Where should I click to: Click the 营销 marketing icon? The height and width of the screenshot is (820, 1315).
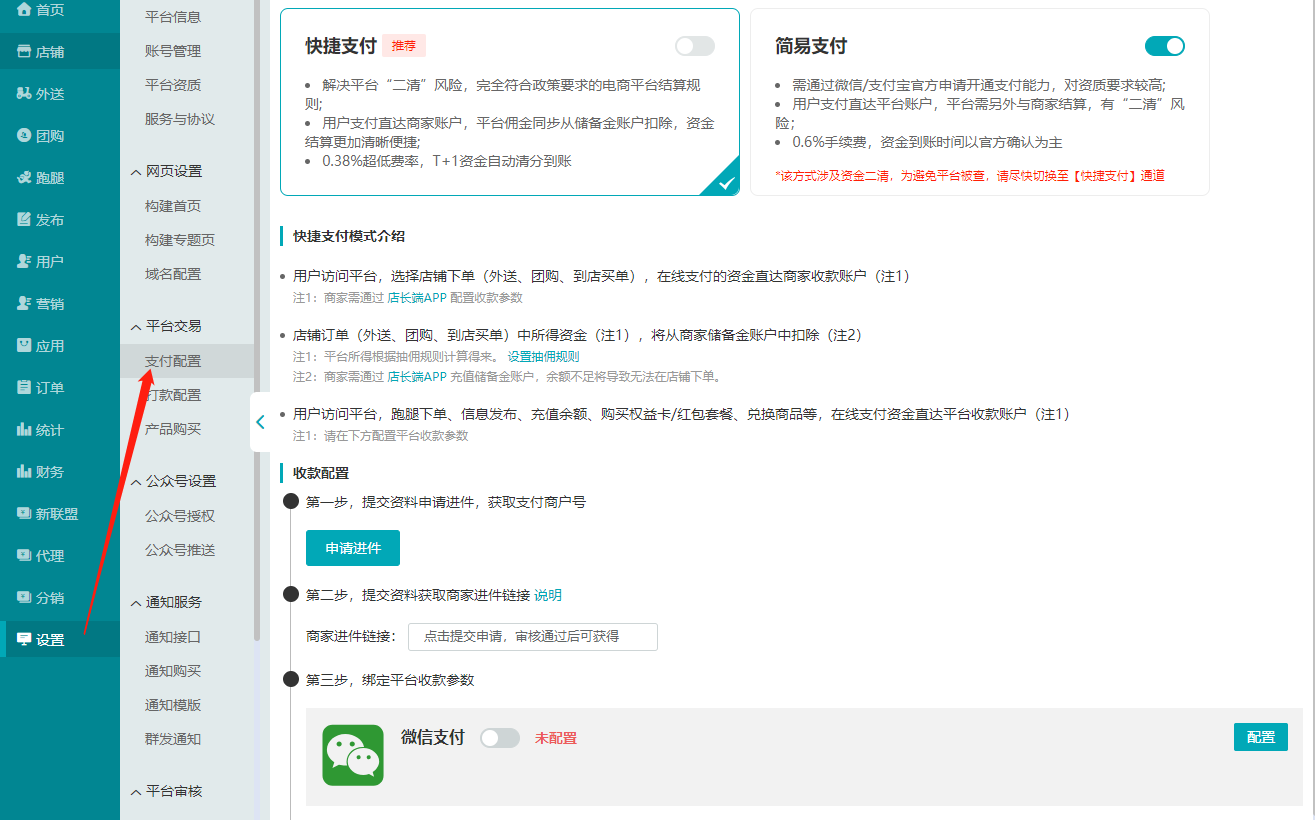24,303
